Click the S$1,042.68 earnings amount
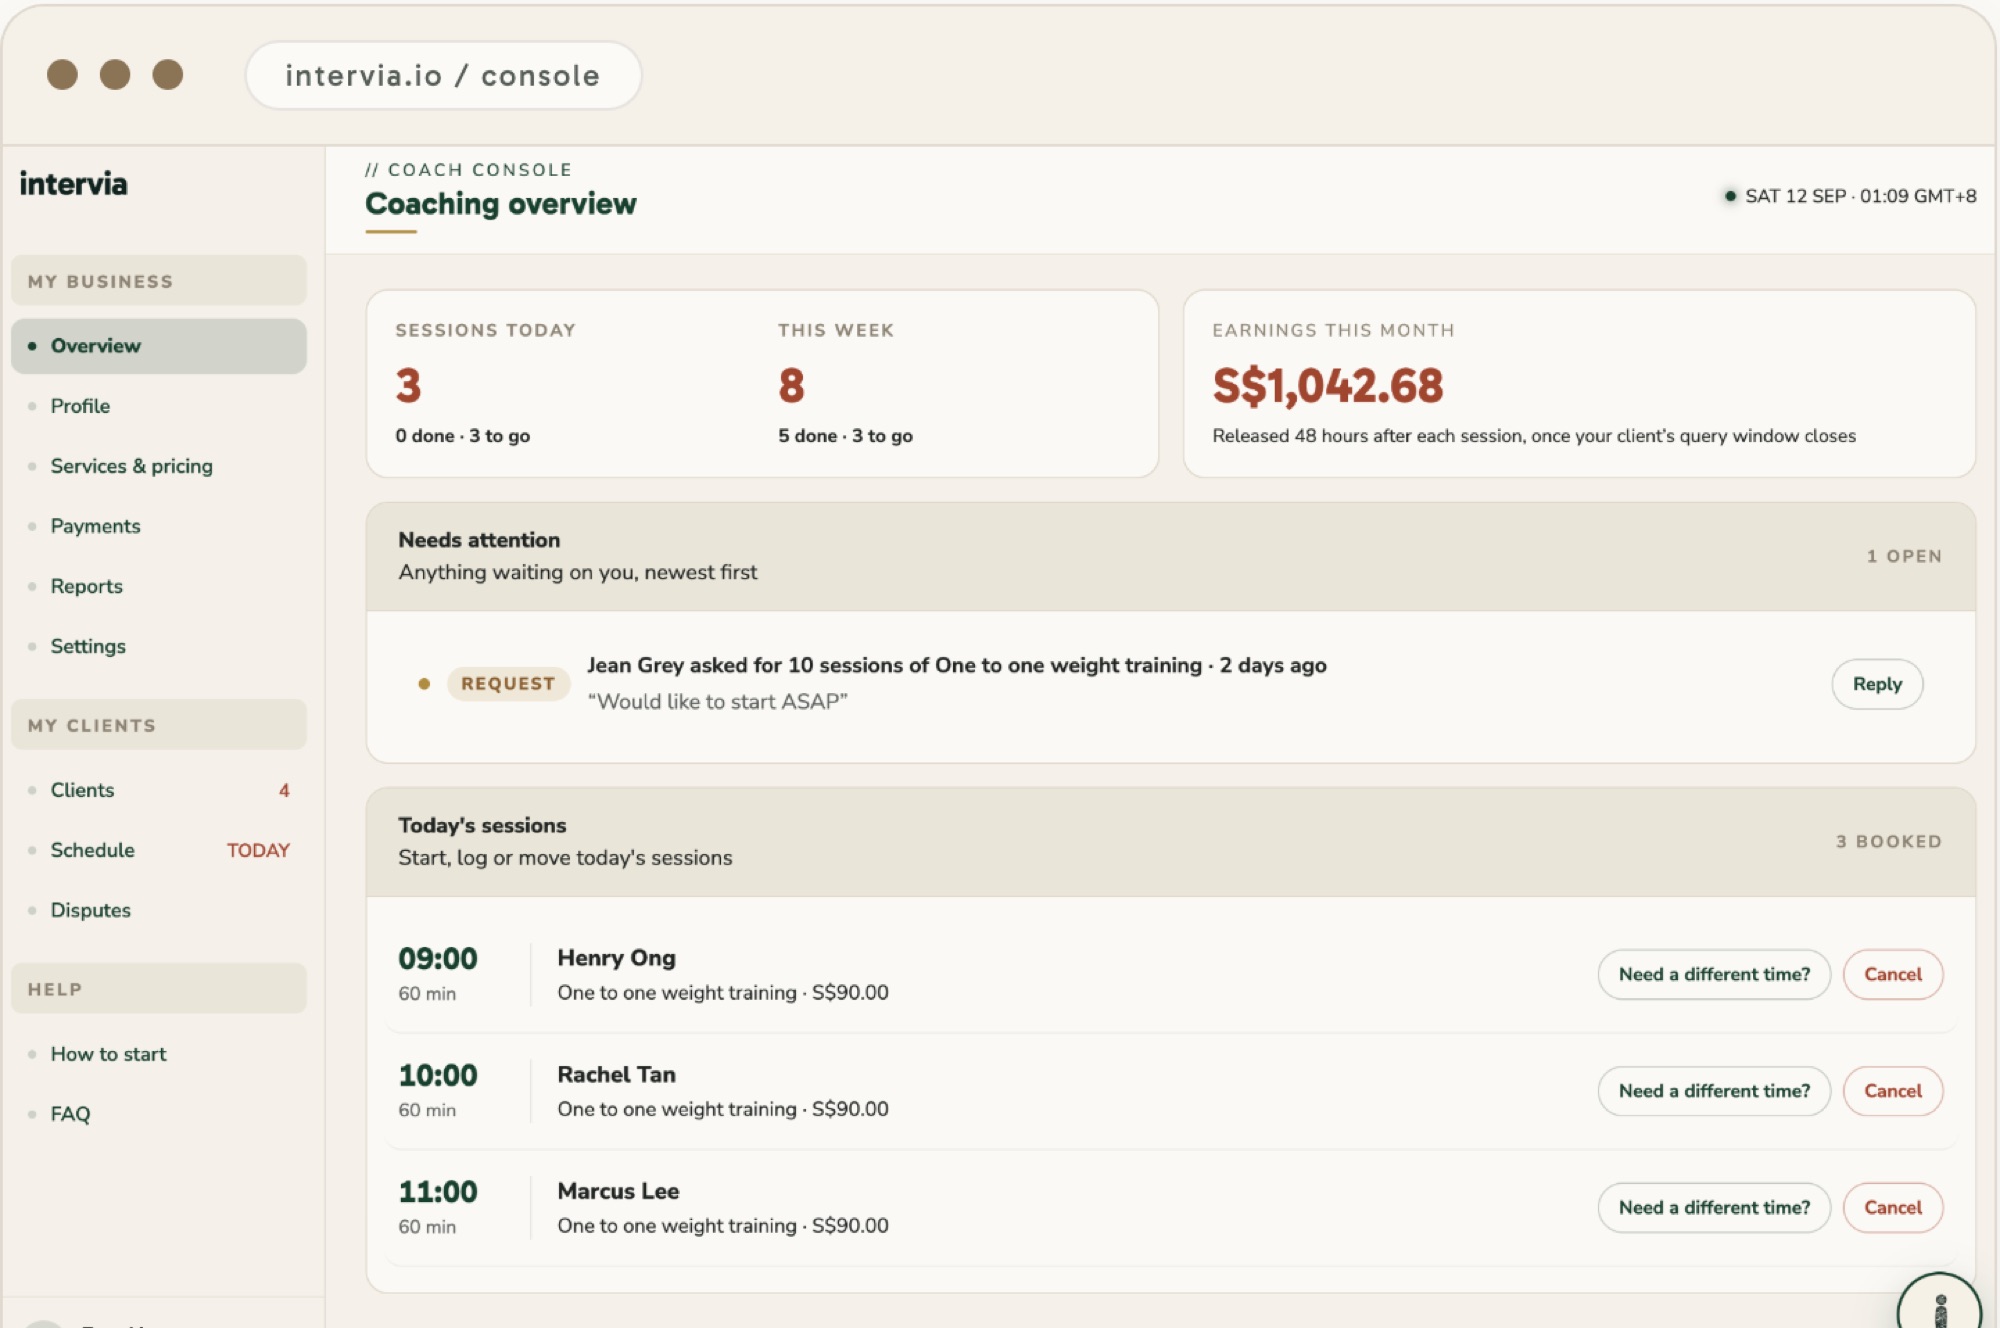 [1328, 386]
